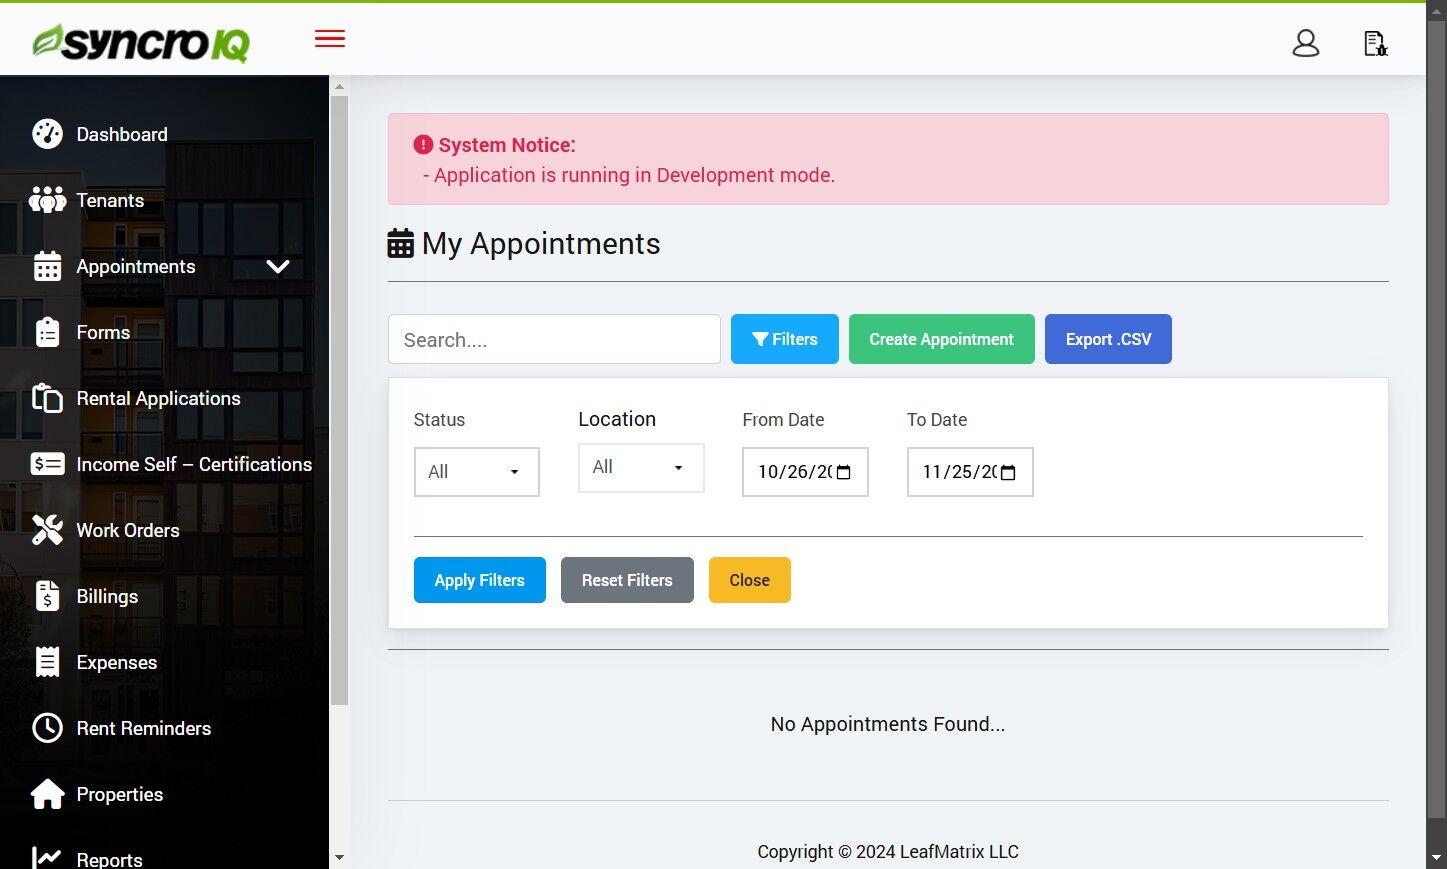Viewport: 1447px width, 869px height.
Task: Click the Properties house icon
Action: pos(47,794)
